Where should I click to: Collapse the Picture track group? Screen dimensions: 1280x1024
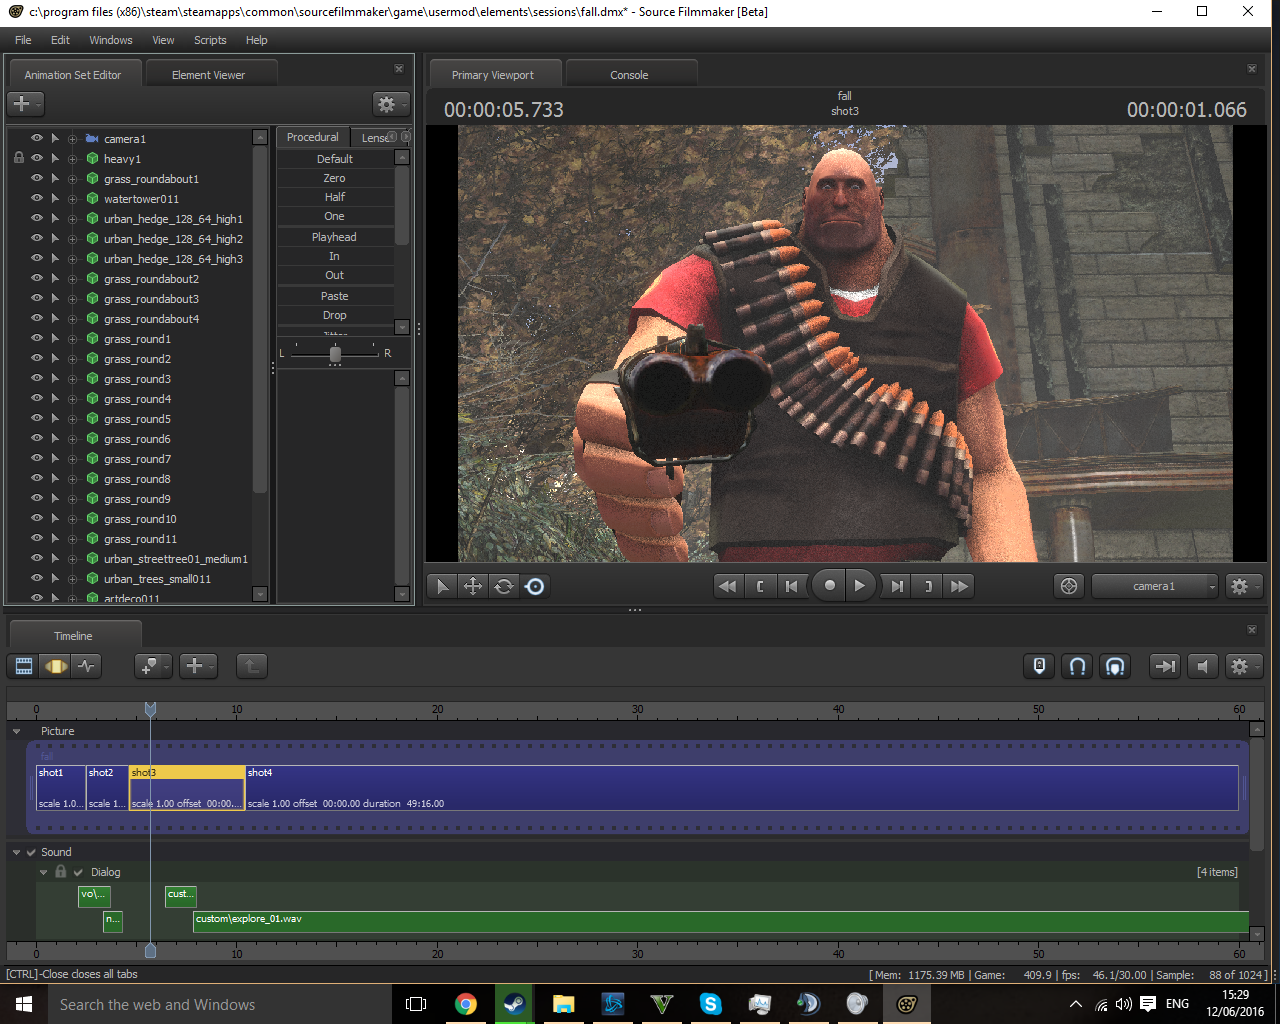click(16, 731)
